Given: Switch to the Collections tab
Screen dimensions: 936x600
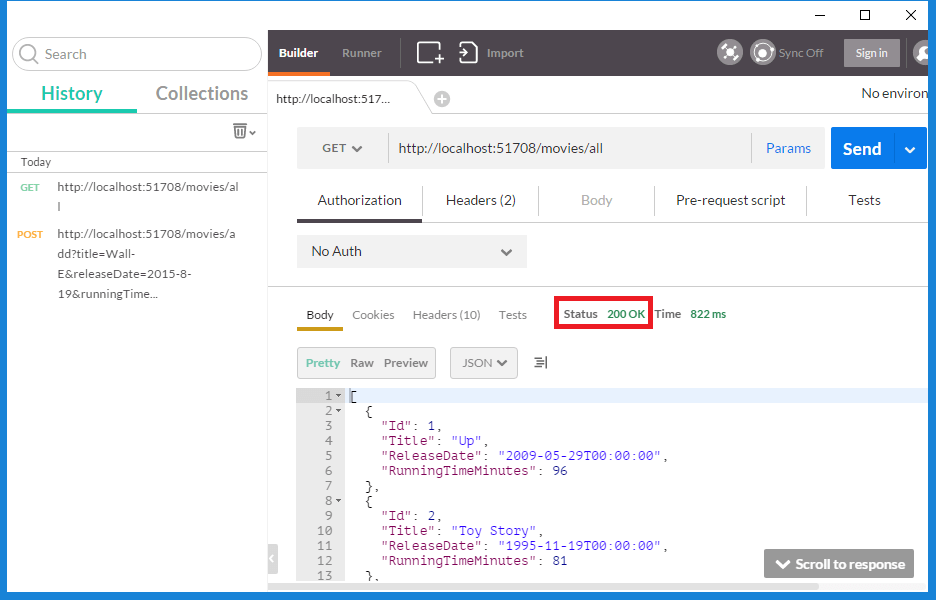Looking at the screenshot, I should 201,93.
